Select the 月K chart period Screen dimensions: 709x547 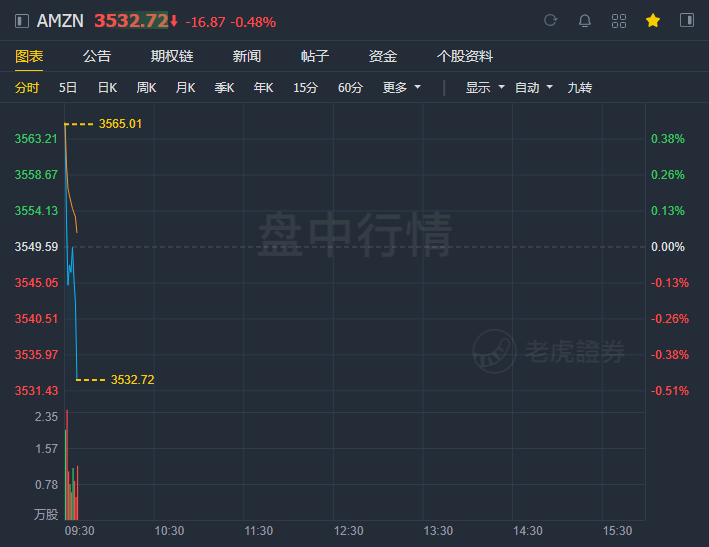[x=185, y=88]
